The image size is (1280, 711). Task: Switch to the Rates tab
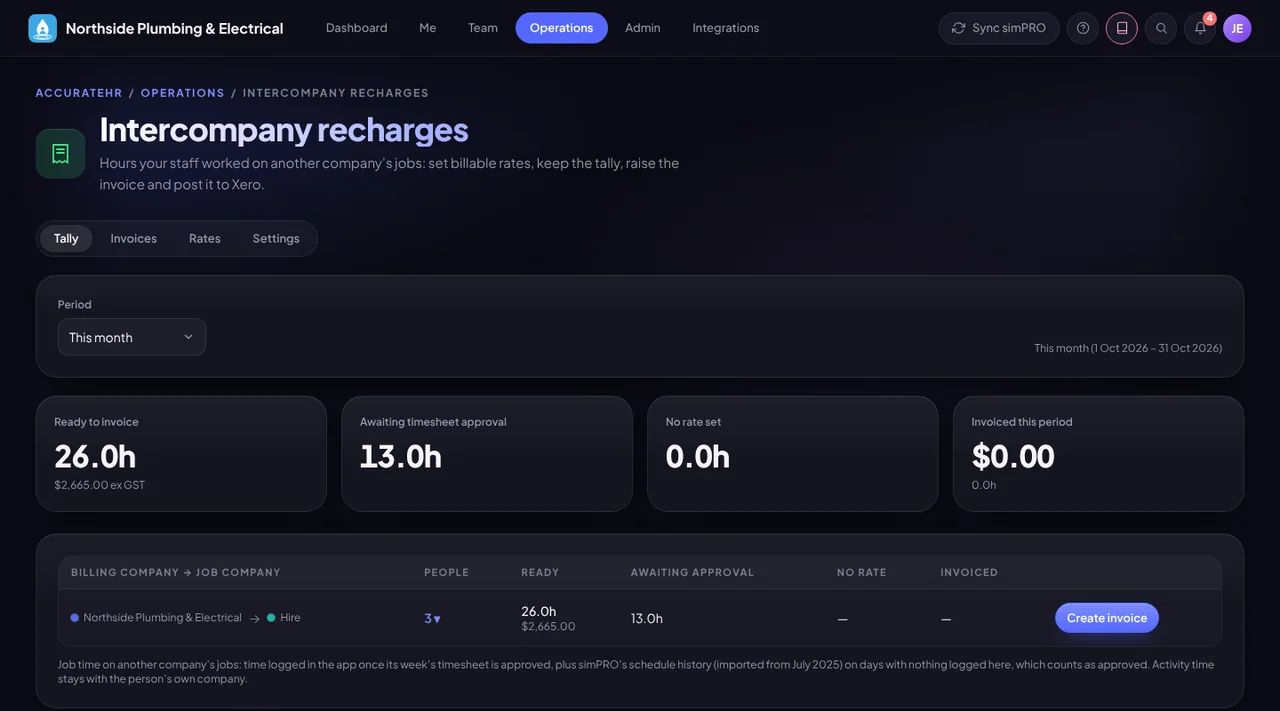pyautogui.click(x=205, y=239)
